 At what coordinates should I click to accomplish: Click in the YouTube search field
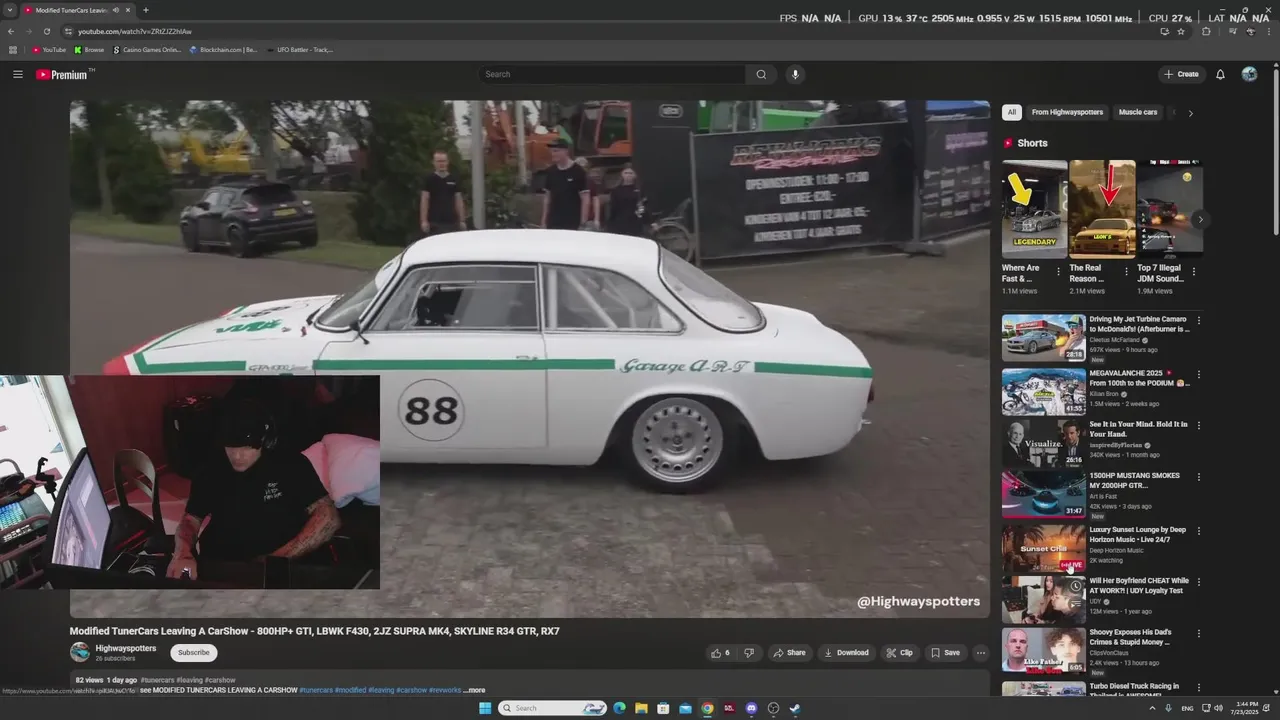pyautogui.click(x=612, y=74)
